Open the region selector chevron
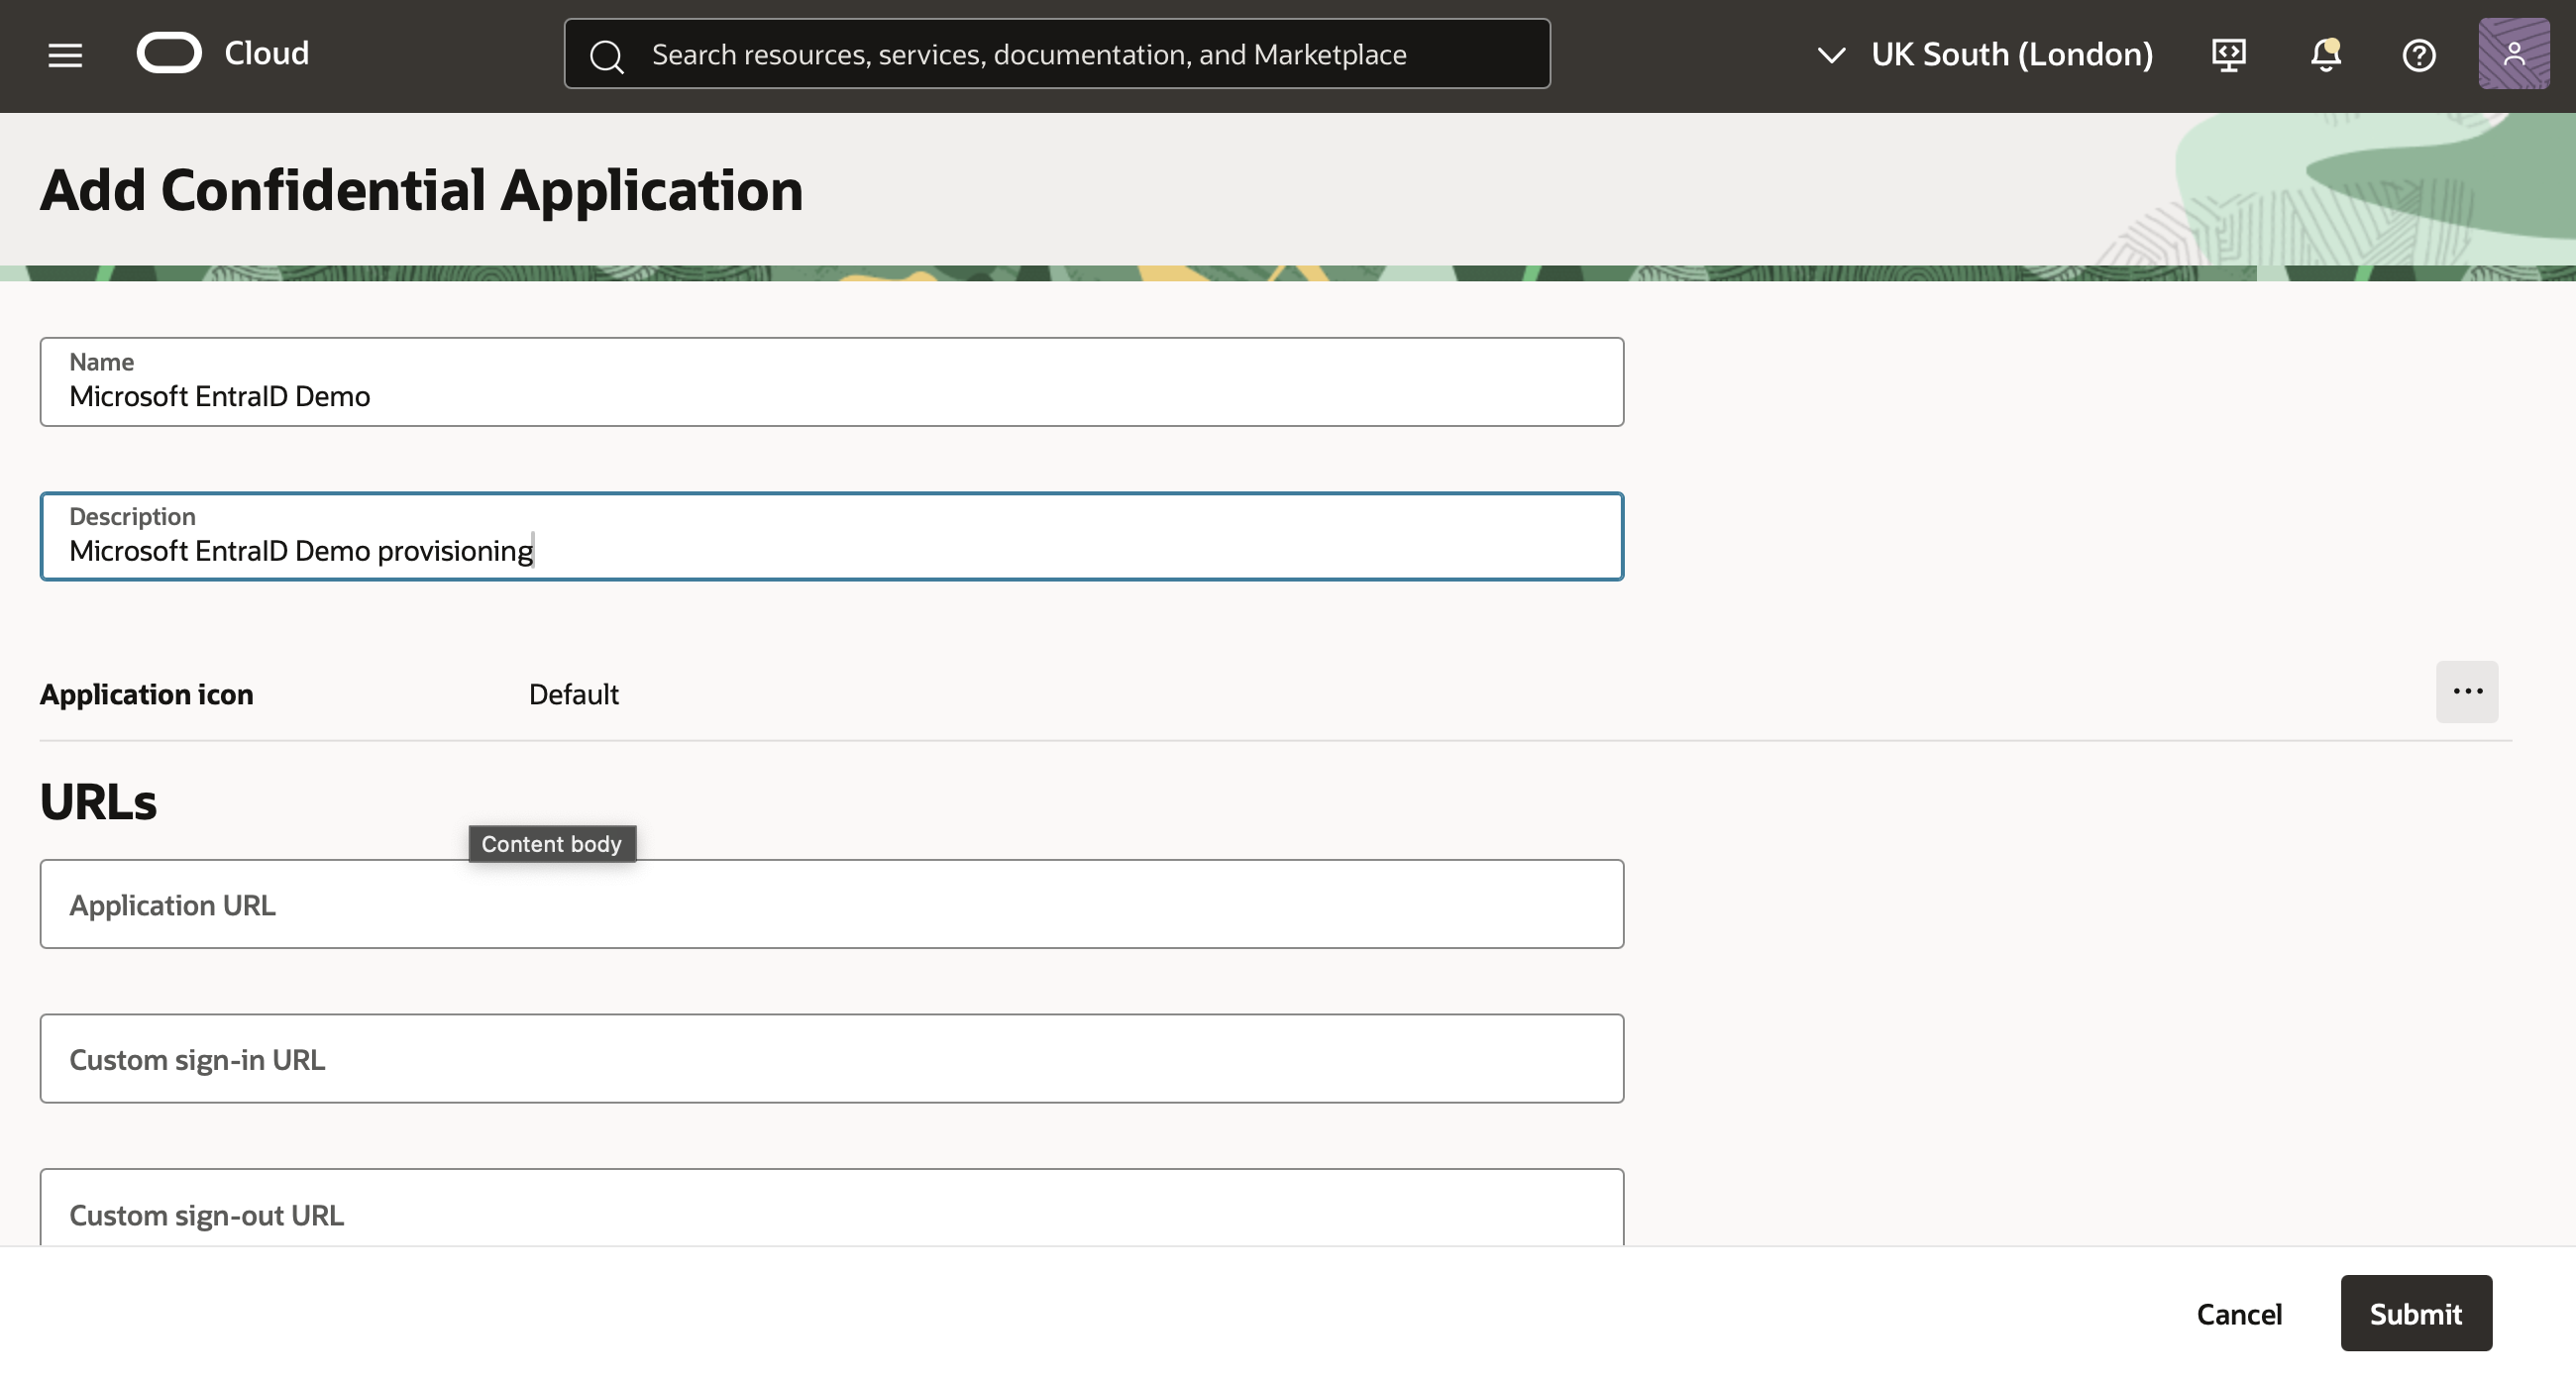The image size is (2576, 1381). (x=1831, y=56)
